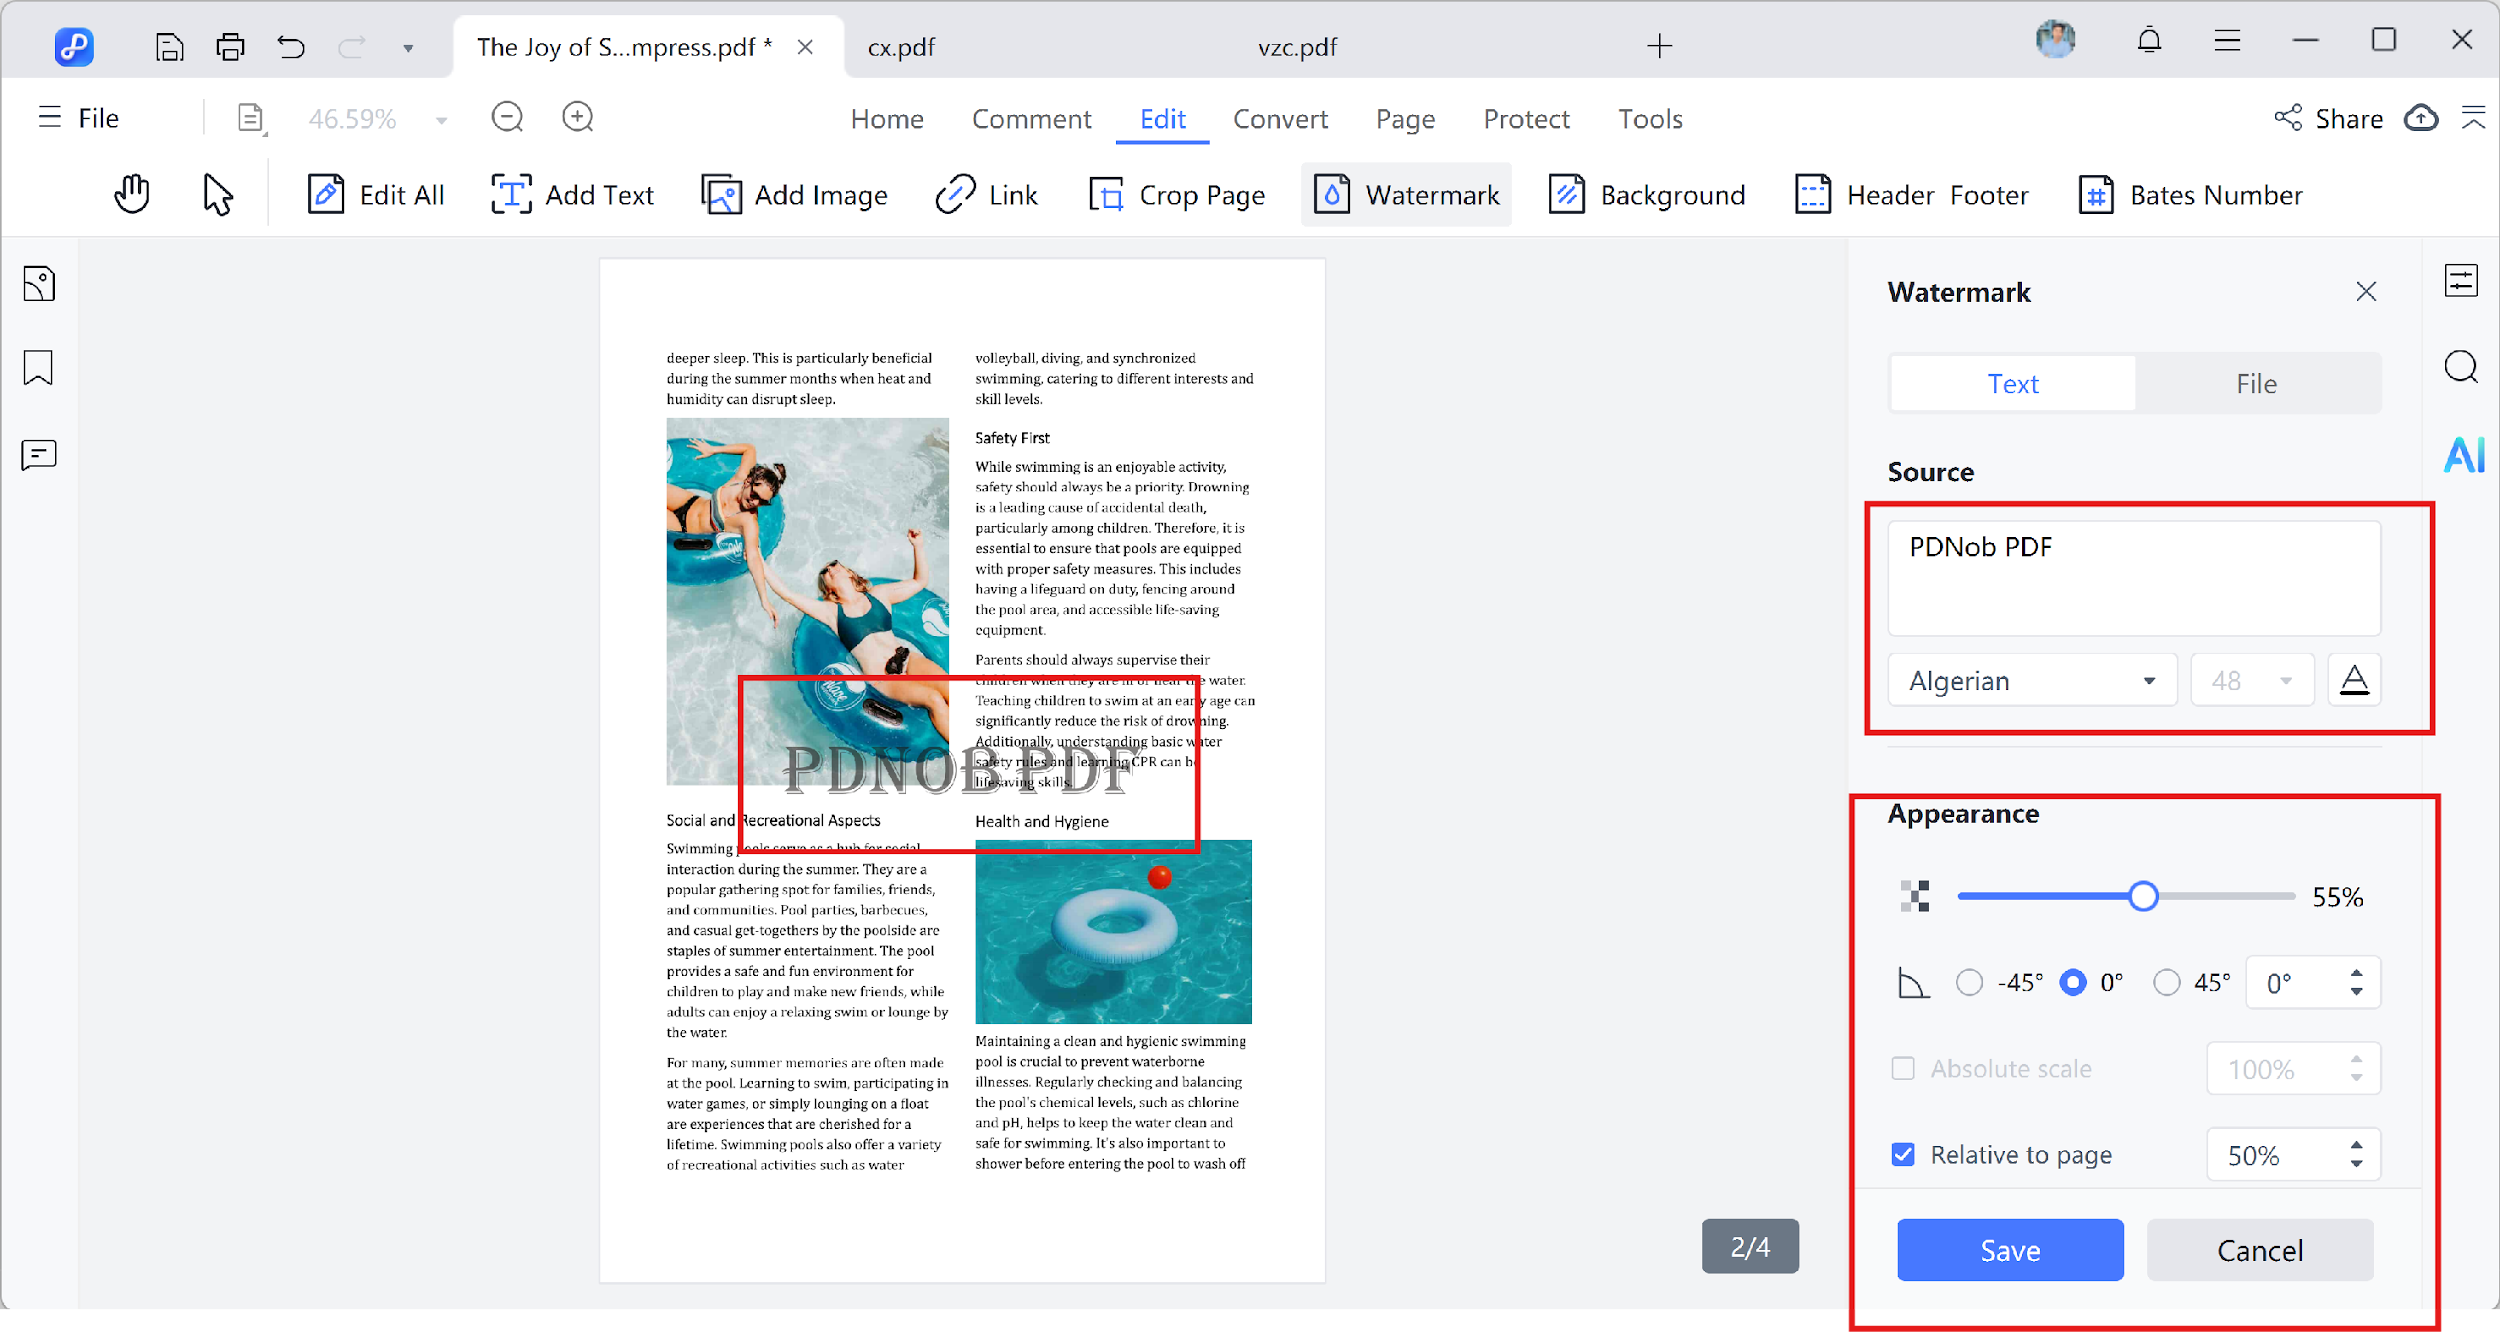Click the PDNob PDF text source field
The image size is (2500, 1332).
pyautogui.click(x=2133, y=577)
